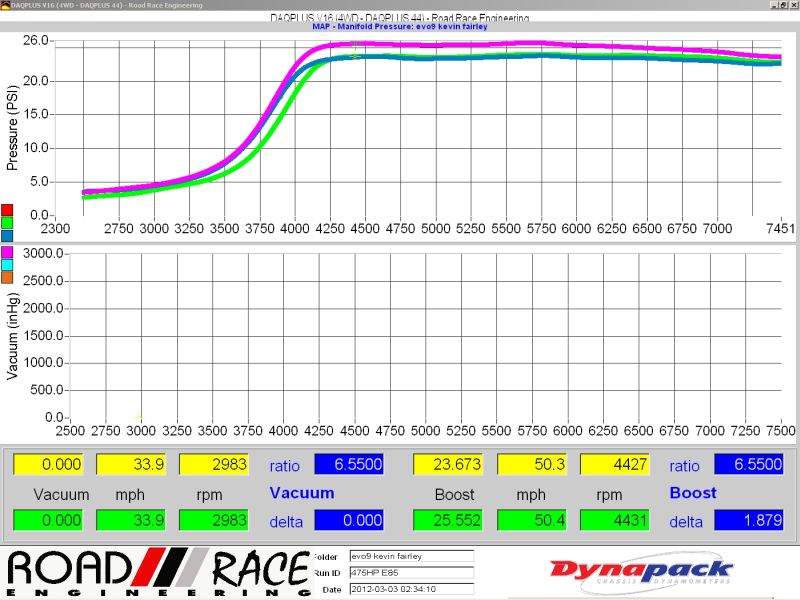Select the yellow Boost rpm value 4427
Image resolution: width=800 pixels, height=600 pixels.
(615, 464)
